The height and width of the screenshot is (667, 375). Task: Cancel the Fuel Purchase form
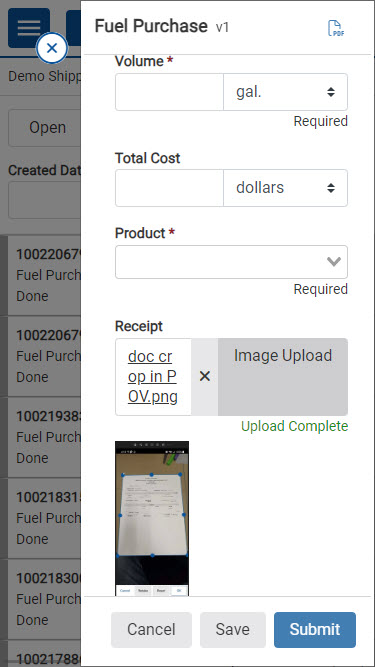[151, 630]
